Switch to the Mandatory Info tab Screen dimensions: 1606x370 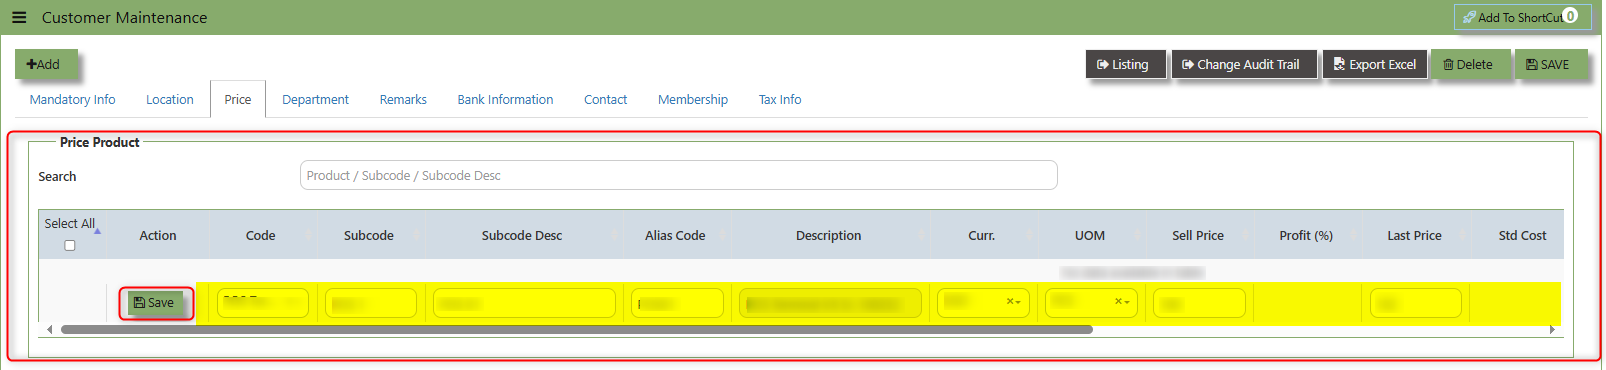click(x=73, y=99)
